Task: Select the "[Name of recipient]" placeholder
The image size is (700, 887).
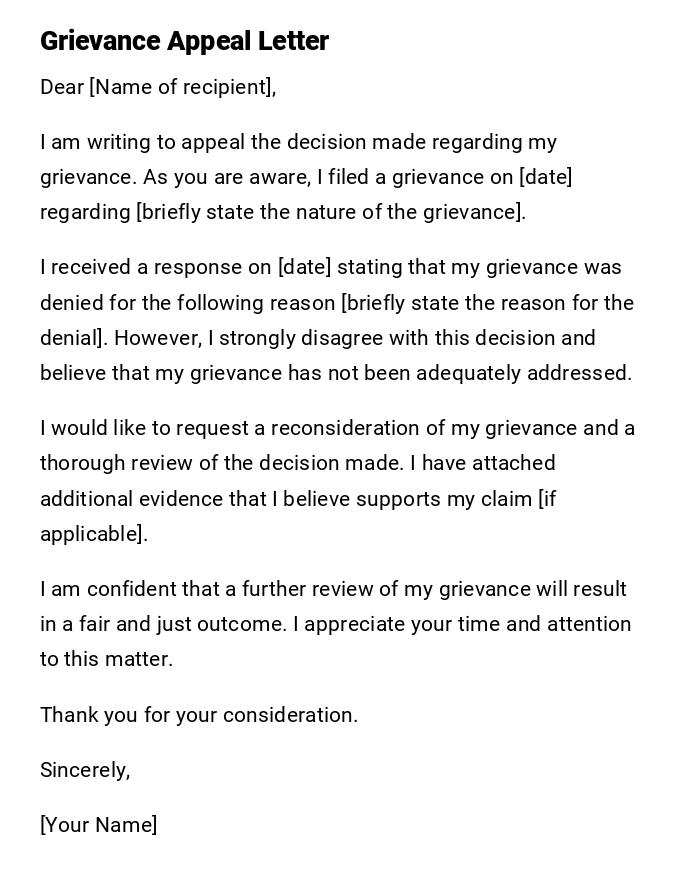Action: coord(182,87)
